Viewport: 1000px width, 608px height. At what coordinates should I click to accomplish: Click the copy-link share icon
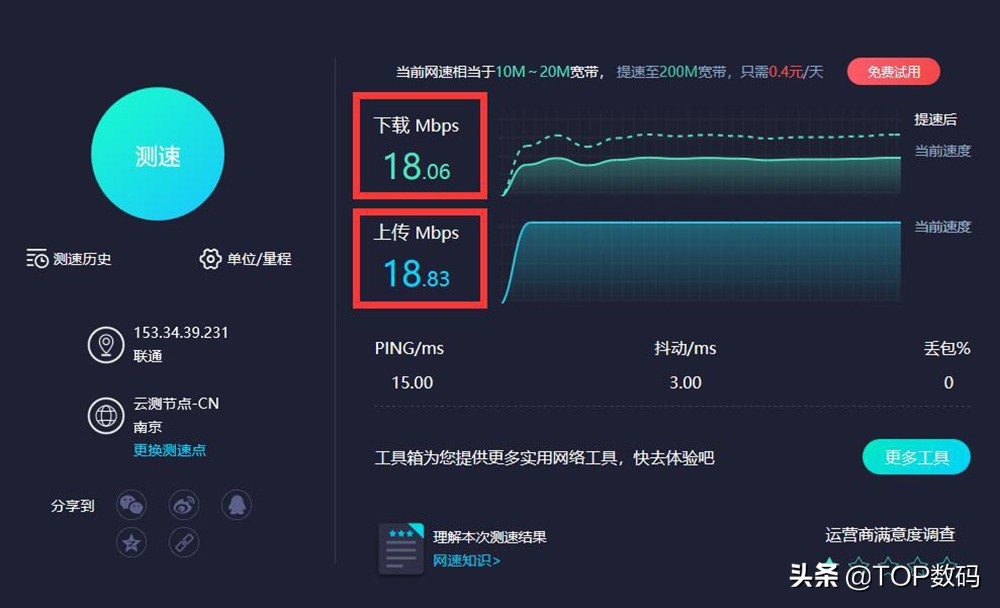click(184, 542)
